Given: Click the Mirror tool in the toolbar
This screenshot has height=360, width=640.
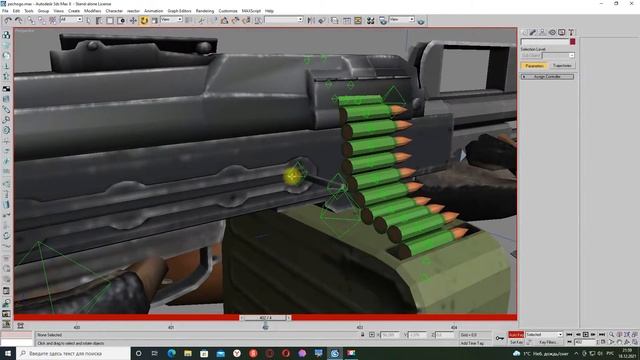Looking at the screenshot, I should tap(311, 20).
